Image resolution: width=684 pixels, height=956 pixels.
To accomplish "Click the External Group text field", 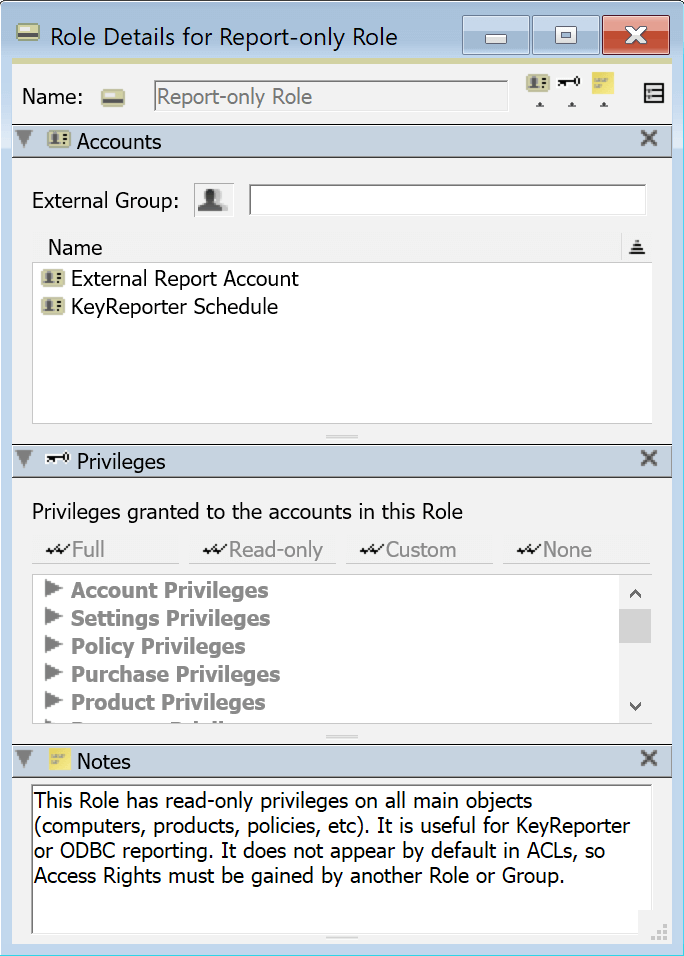I will (x=447, y=200).
